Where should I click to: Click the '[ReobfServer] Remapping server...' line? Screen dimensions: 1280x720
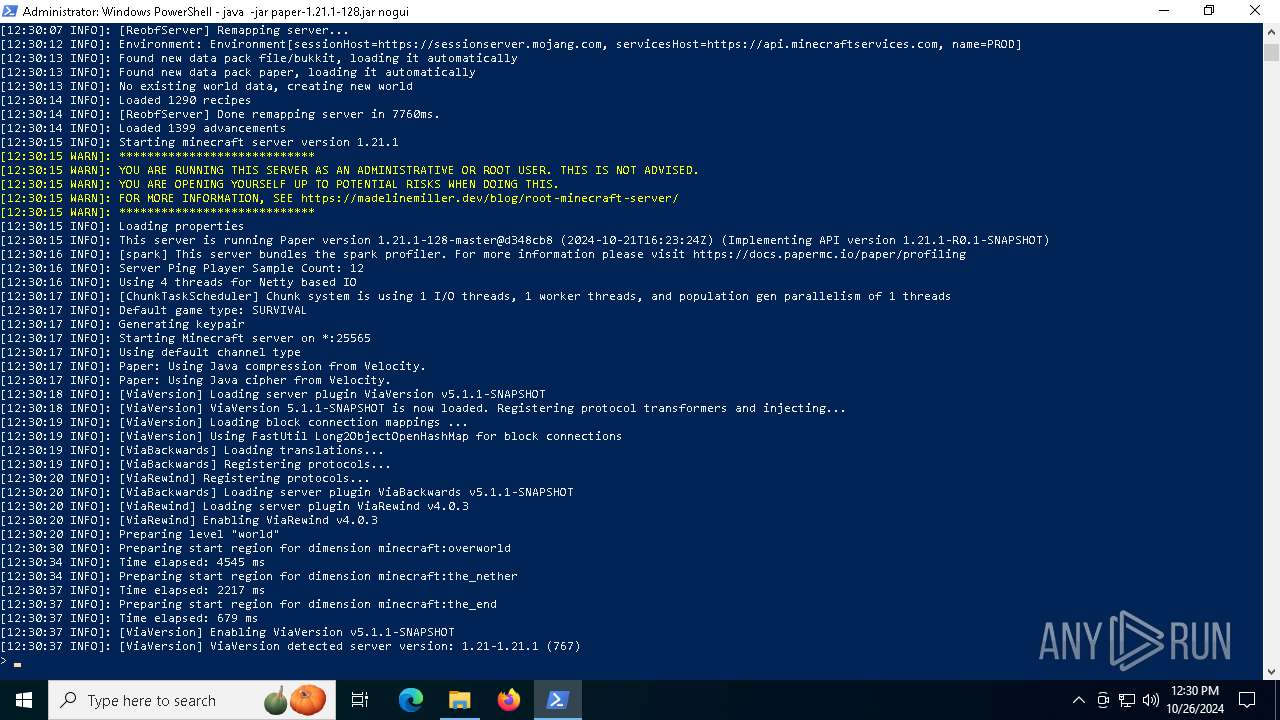coord(175,30)
